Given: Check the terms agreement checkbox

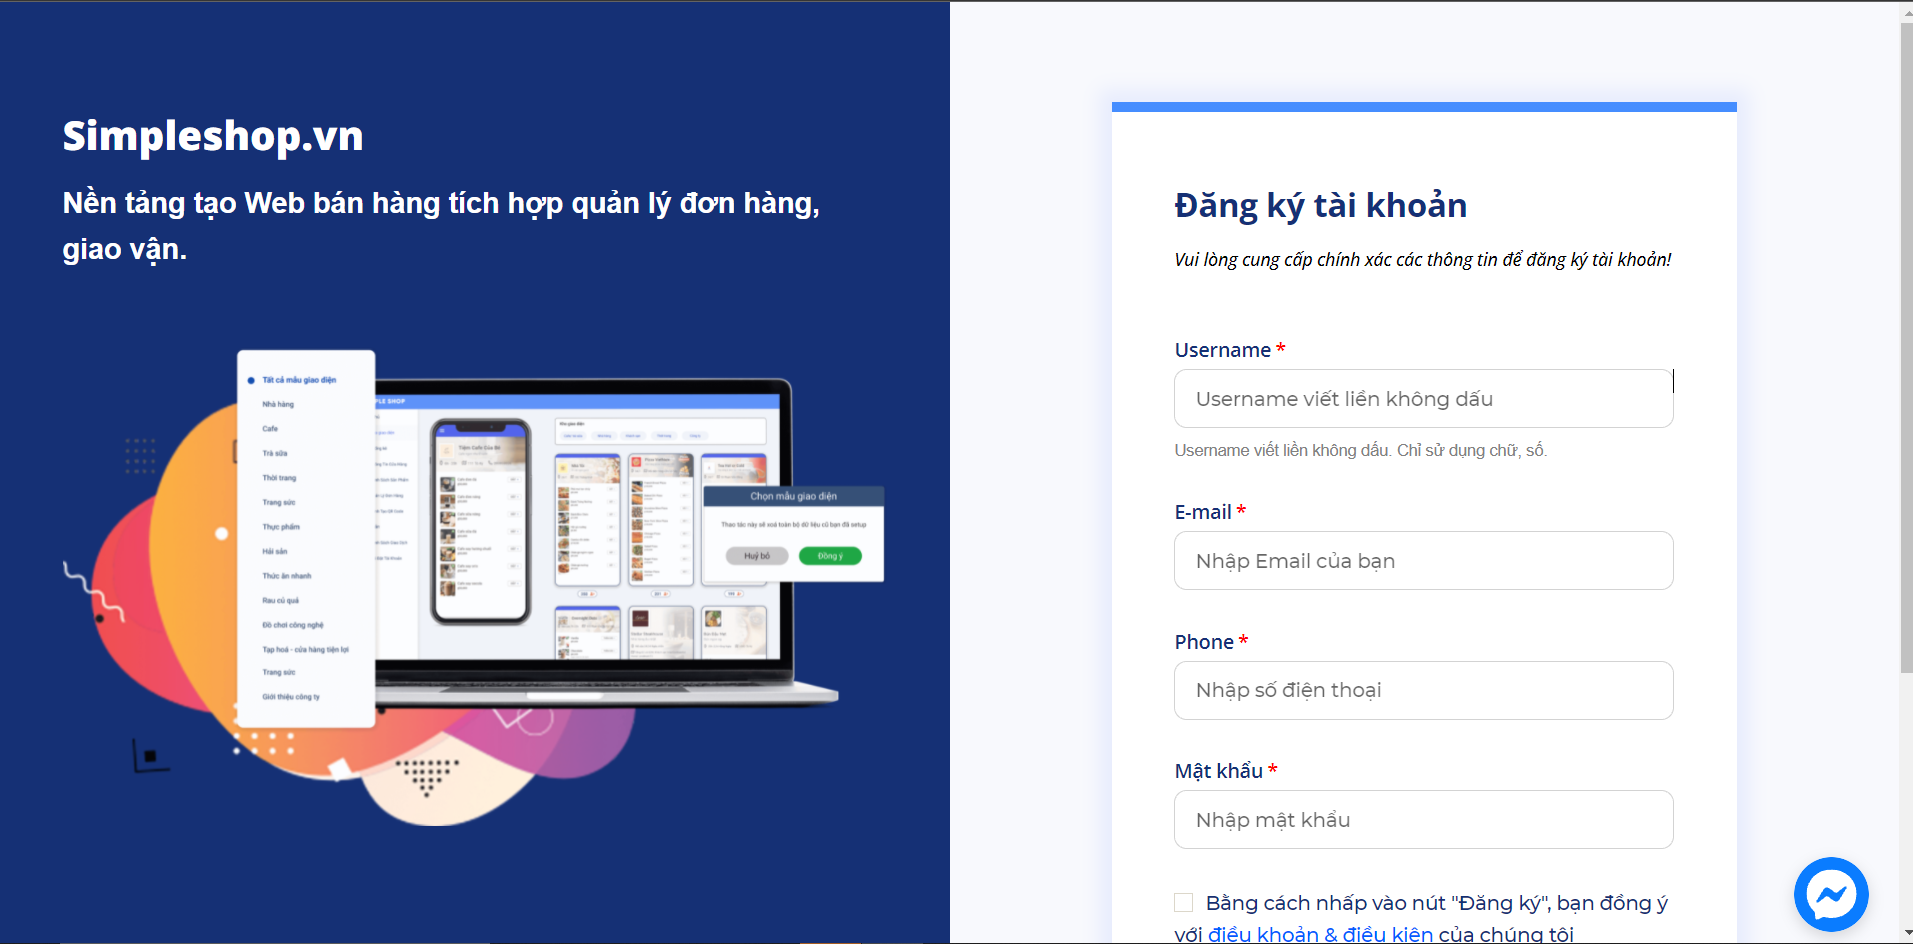Looking at the screenshot, I should (1183, 902).
